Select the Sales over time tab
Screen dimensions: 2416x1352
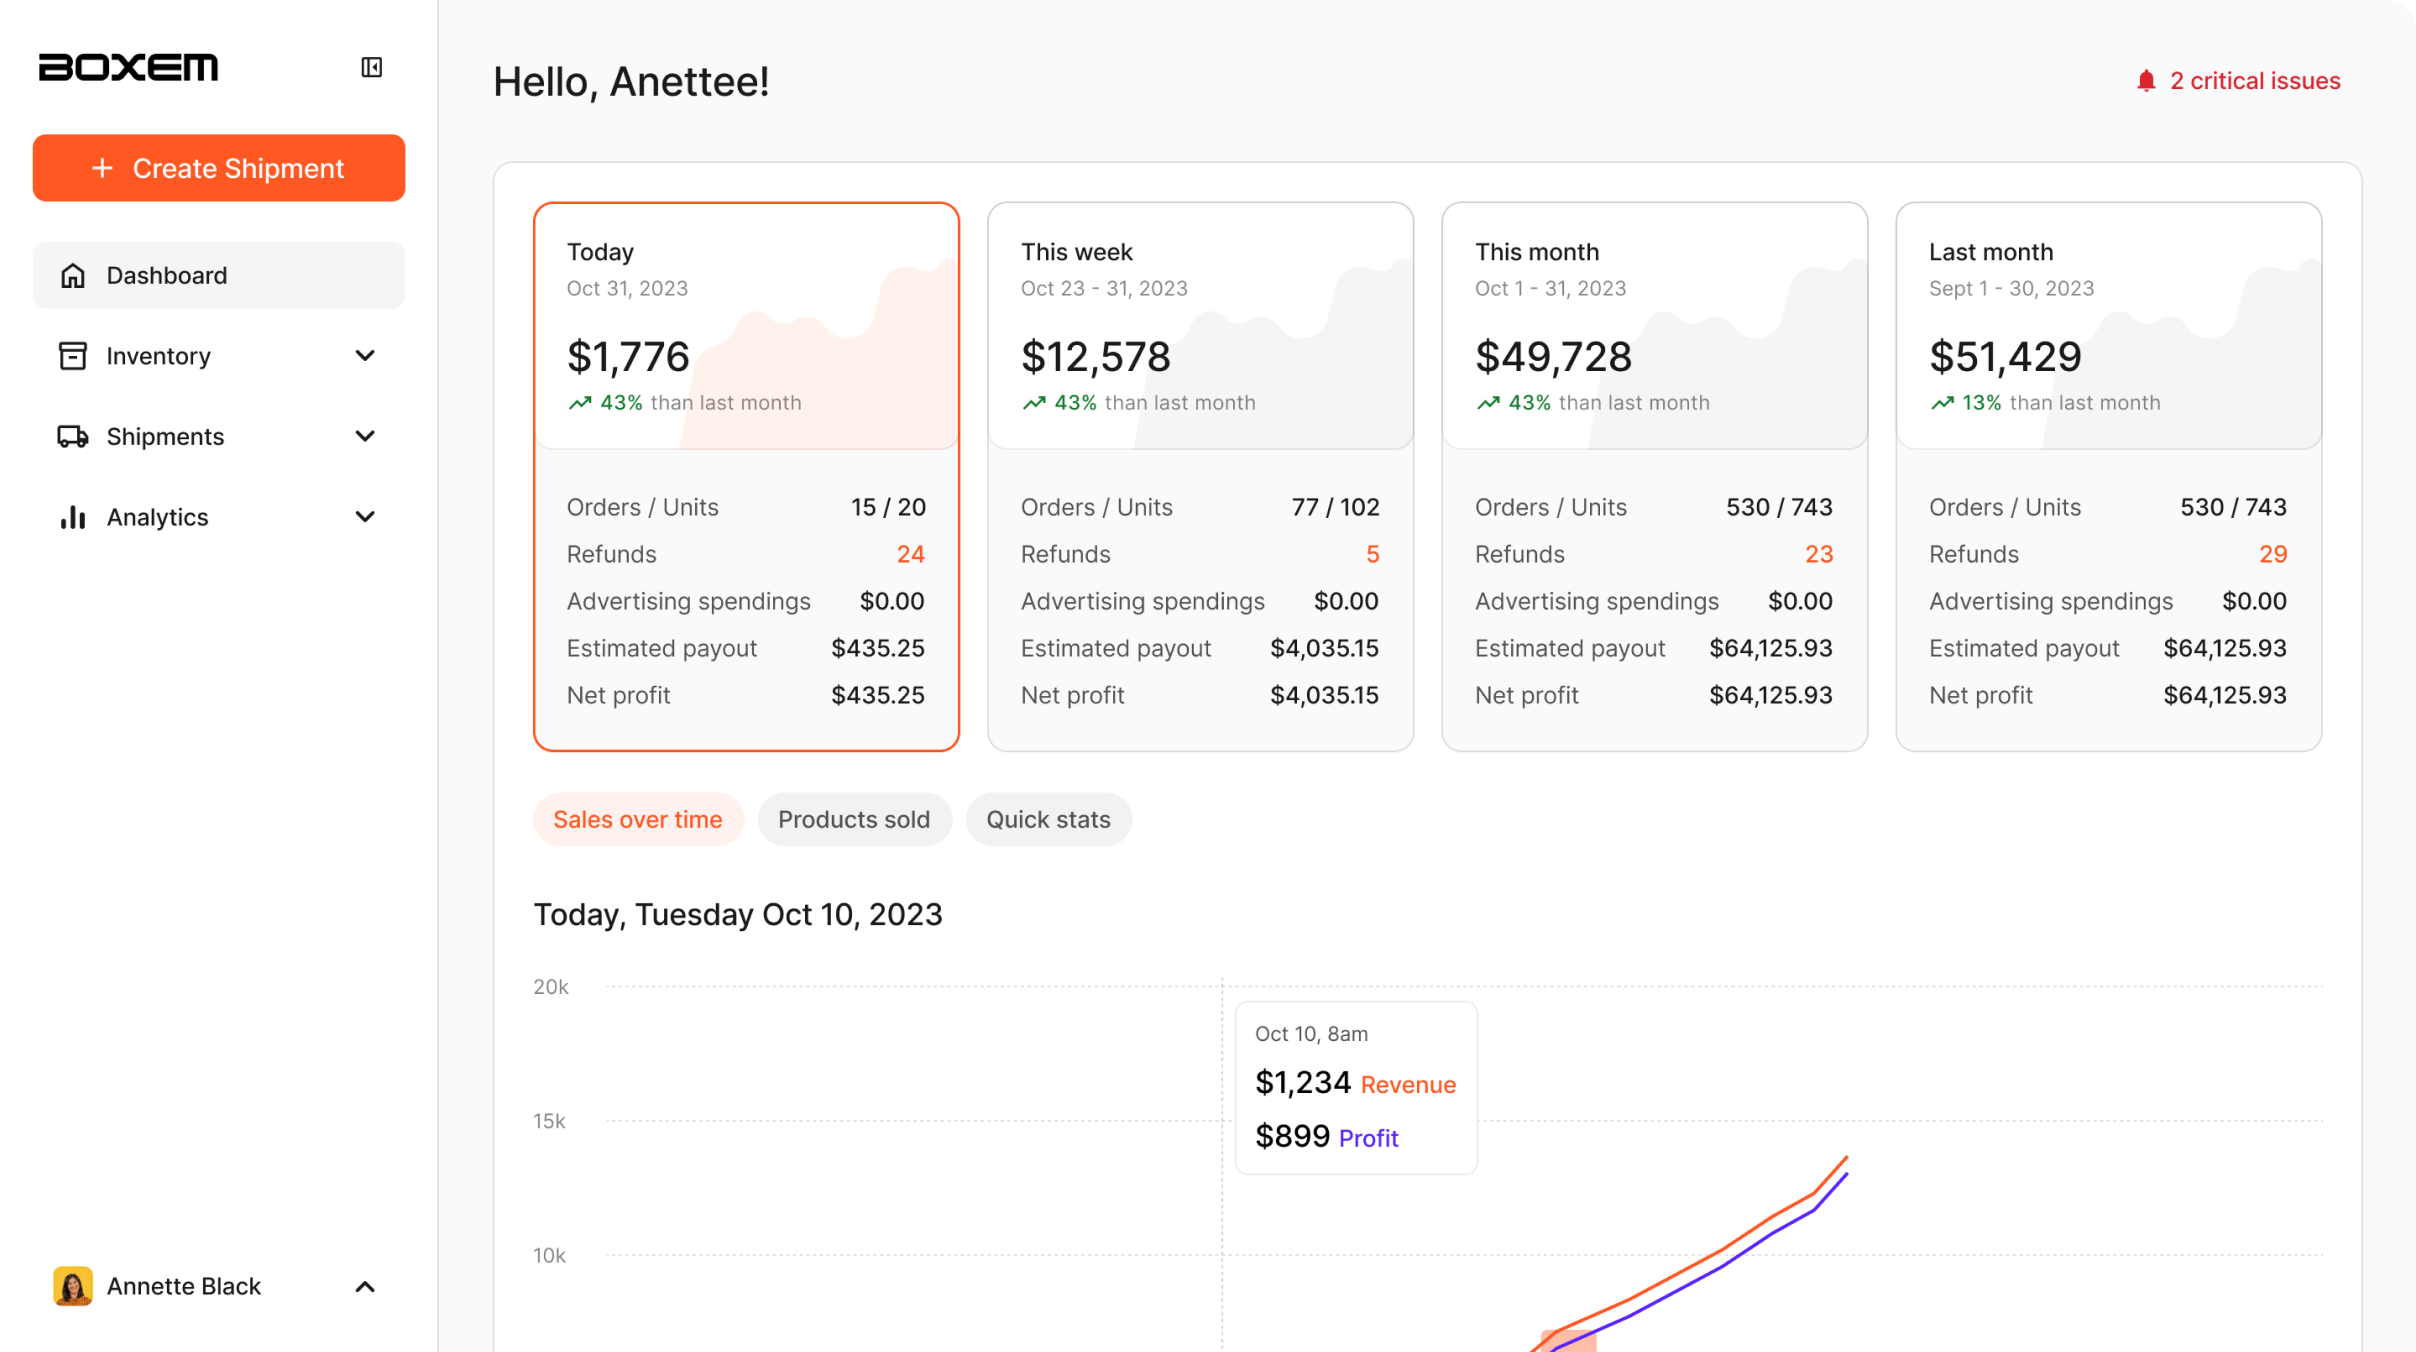638,819
